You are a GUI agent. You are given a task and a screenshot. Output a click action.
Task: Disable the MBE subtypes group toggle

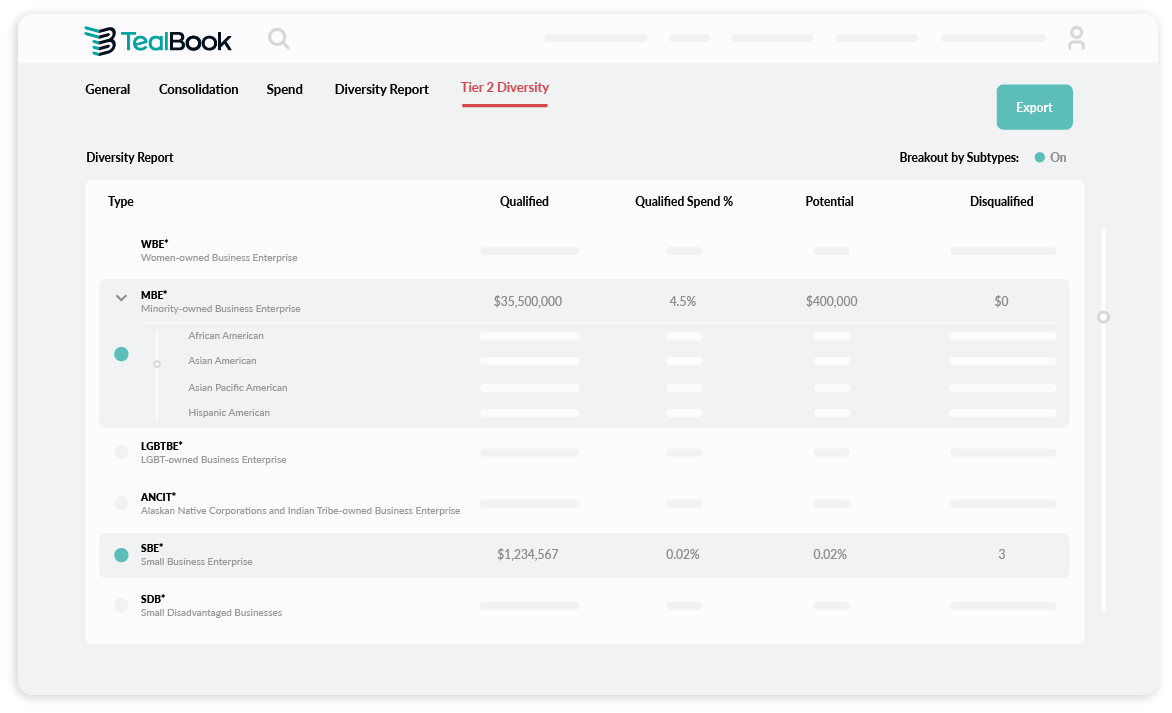tap(121, 354)
